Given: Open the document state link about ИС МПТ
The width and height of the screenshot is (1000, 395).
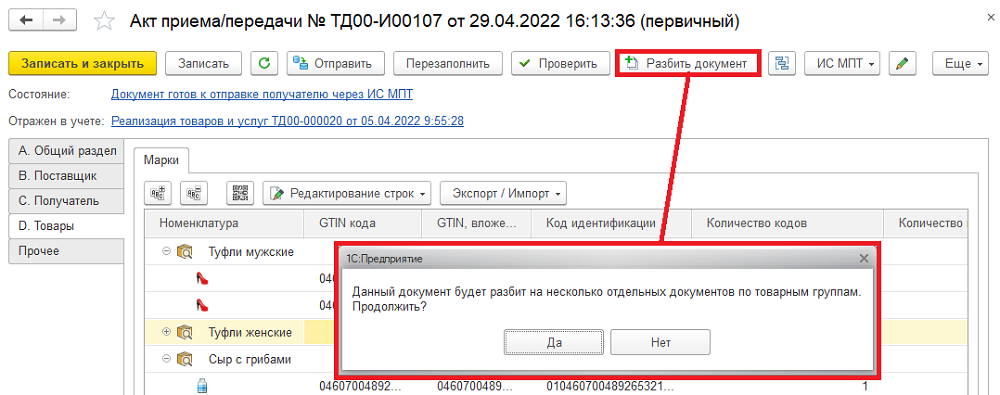Looking at the screenshot, I should (262, 94).
